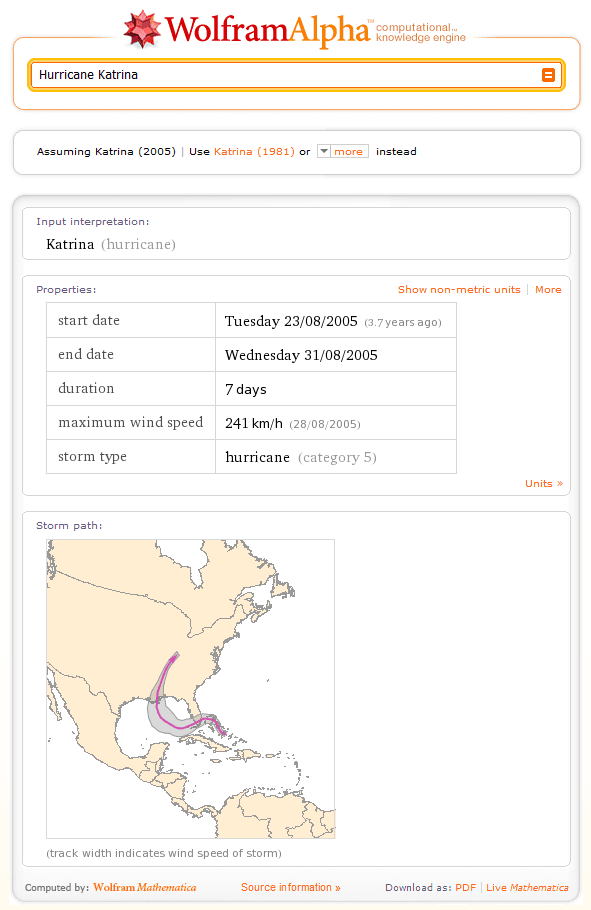Click the storm type hurricane category 5 cell
Viewport: 591px width, 910px height.
click(336, 457)
